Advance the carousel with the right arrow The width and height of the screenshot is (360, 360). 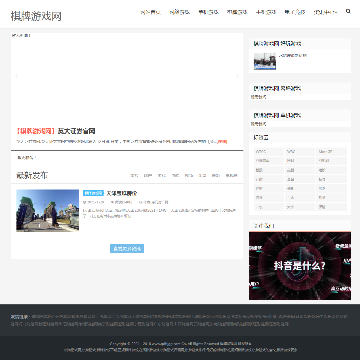[x=237, y=76]
